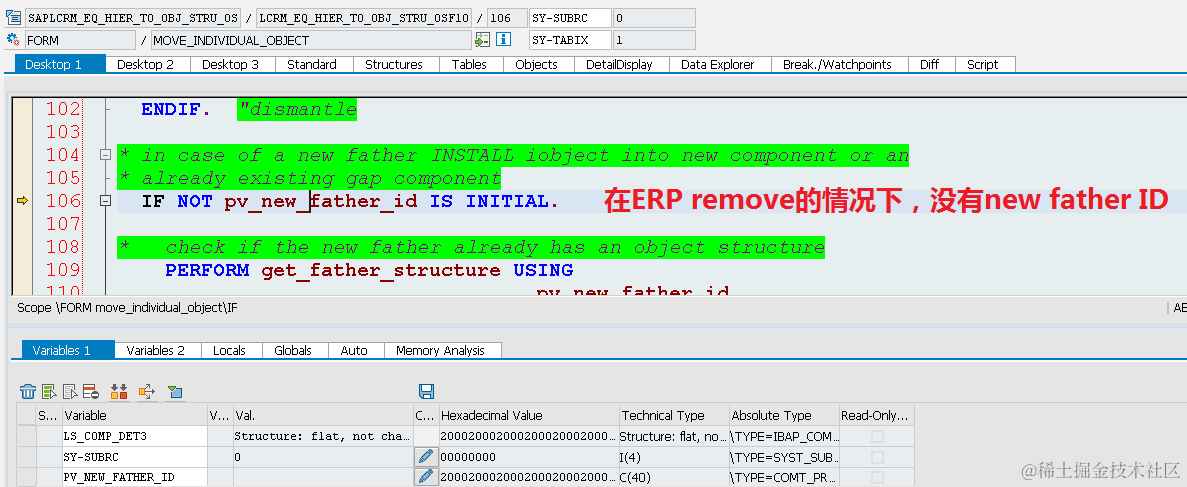This screenshot has width=1187, height=487.
Task: Click the Hexadecimal Value column header
Action: click(528, 415)
